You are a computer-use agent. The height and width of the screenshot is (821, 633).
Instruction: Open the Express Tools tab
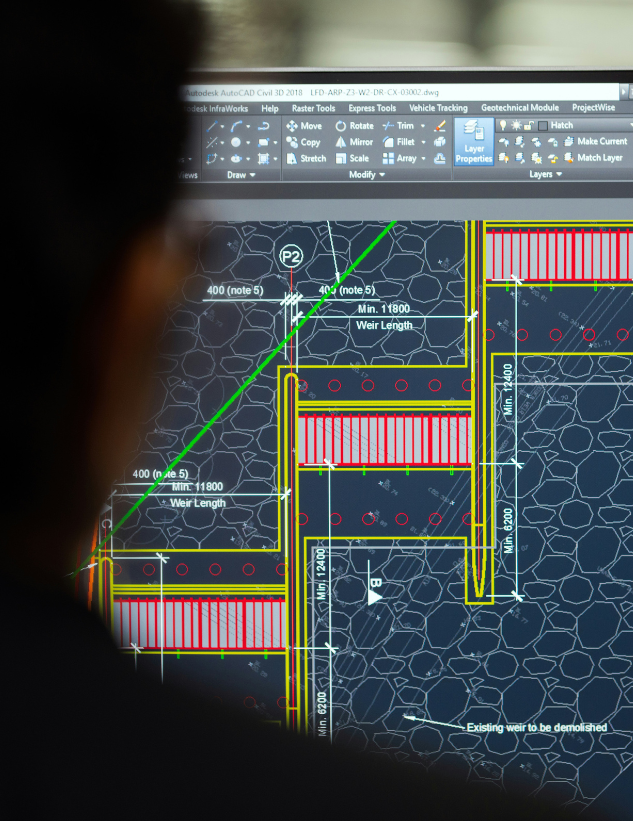pos(372,108)
